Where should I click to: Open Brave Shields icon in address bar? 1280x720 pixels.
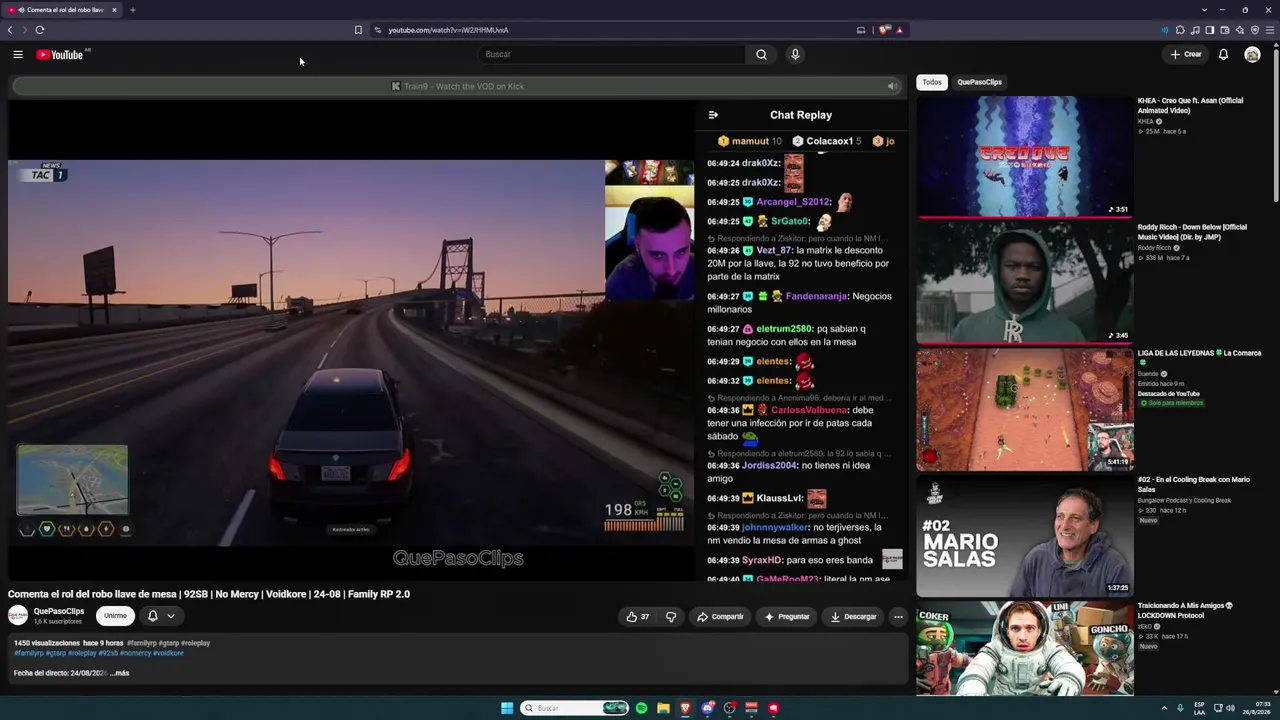[x=884, y=30]
